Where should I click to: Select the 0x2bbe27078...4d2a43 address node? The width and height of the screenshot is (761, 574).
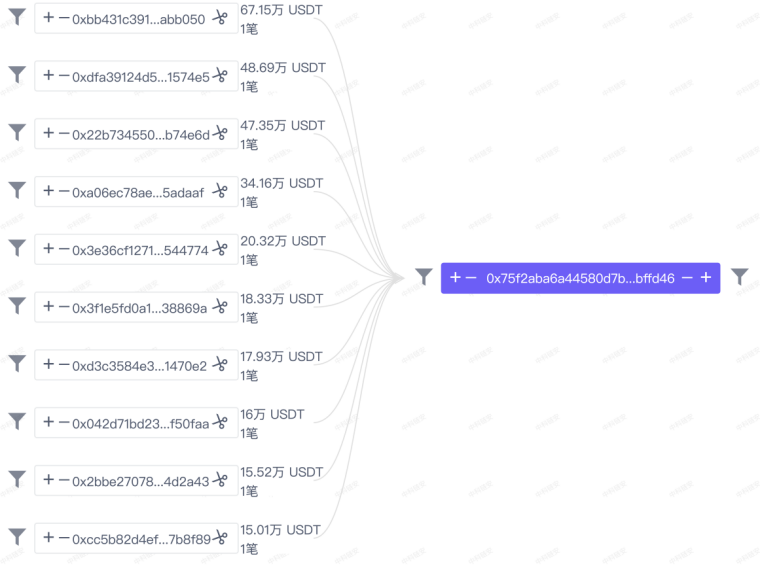(x=136, y=480)
